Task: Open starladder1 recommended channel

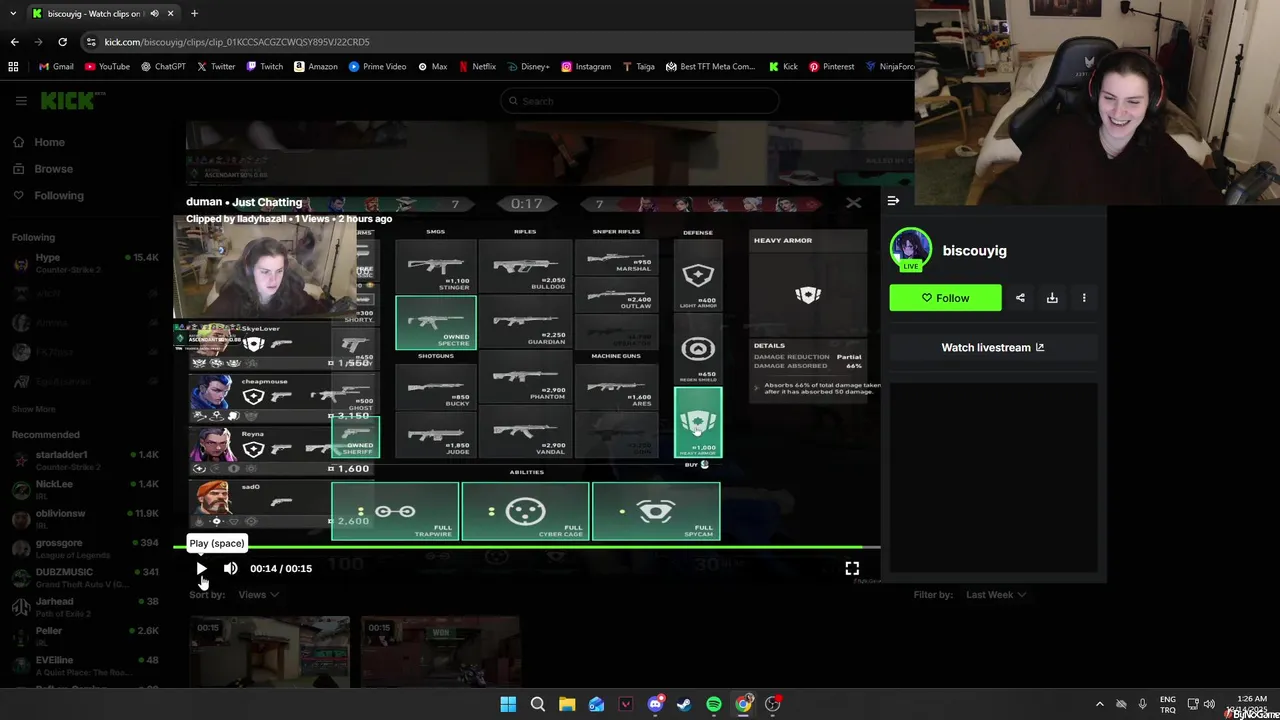Action: [85, 461]
